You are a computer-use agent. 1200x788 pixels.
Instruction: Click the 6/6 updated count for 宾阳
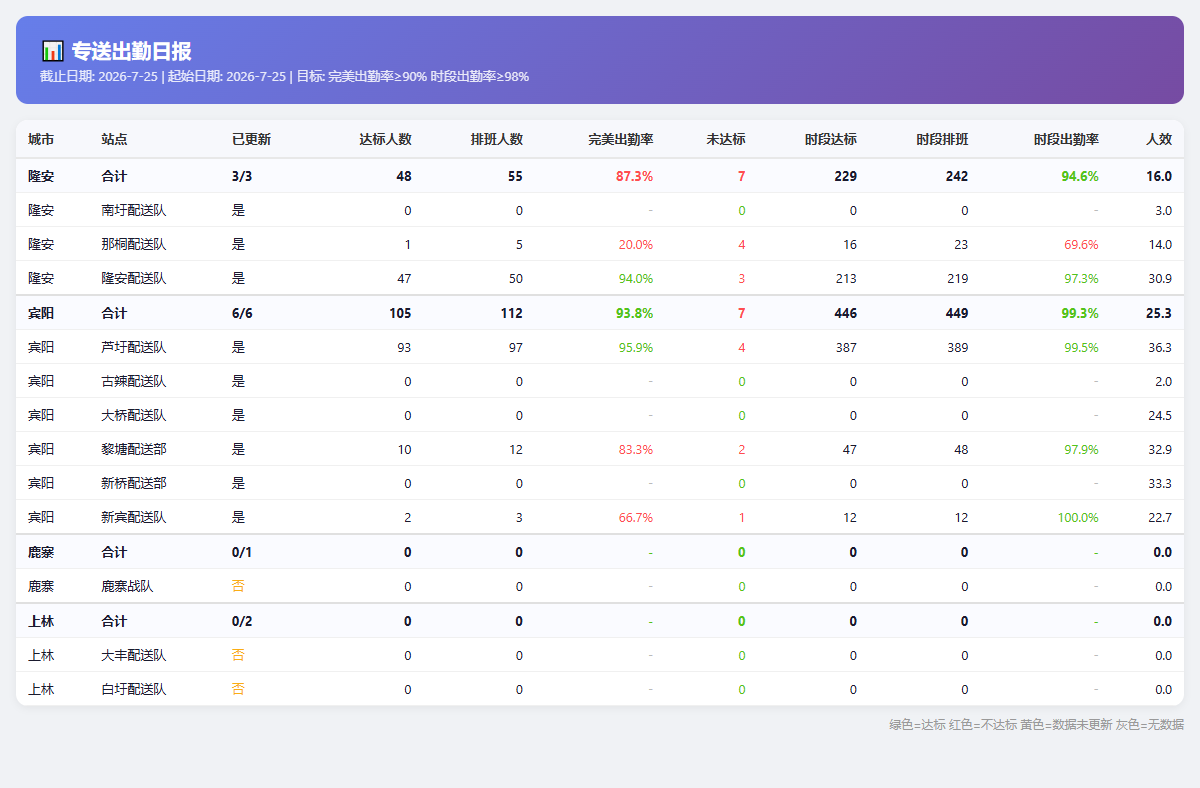coord(243,313)
